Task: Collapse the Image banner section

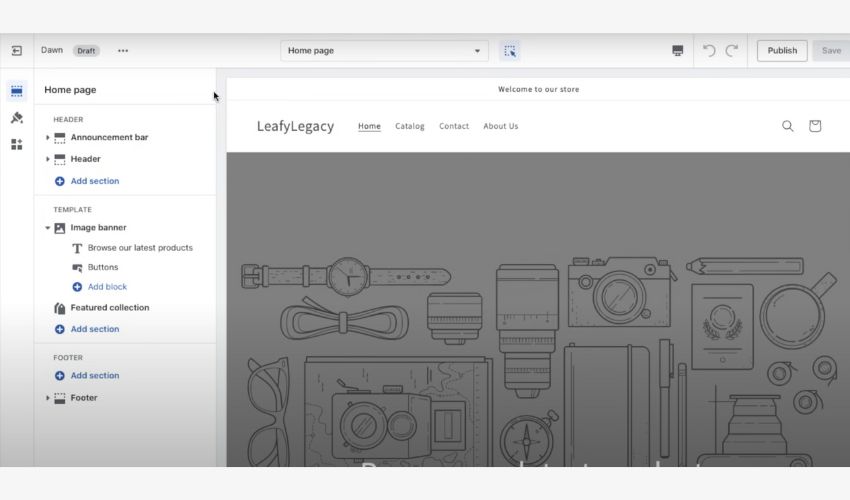Action: [x=48, y=228]
